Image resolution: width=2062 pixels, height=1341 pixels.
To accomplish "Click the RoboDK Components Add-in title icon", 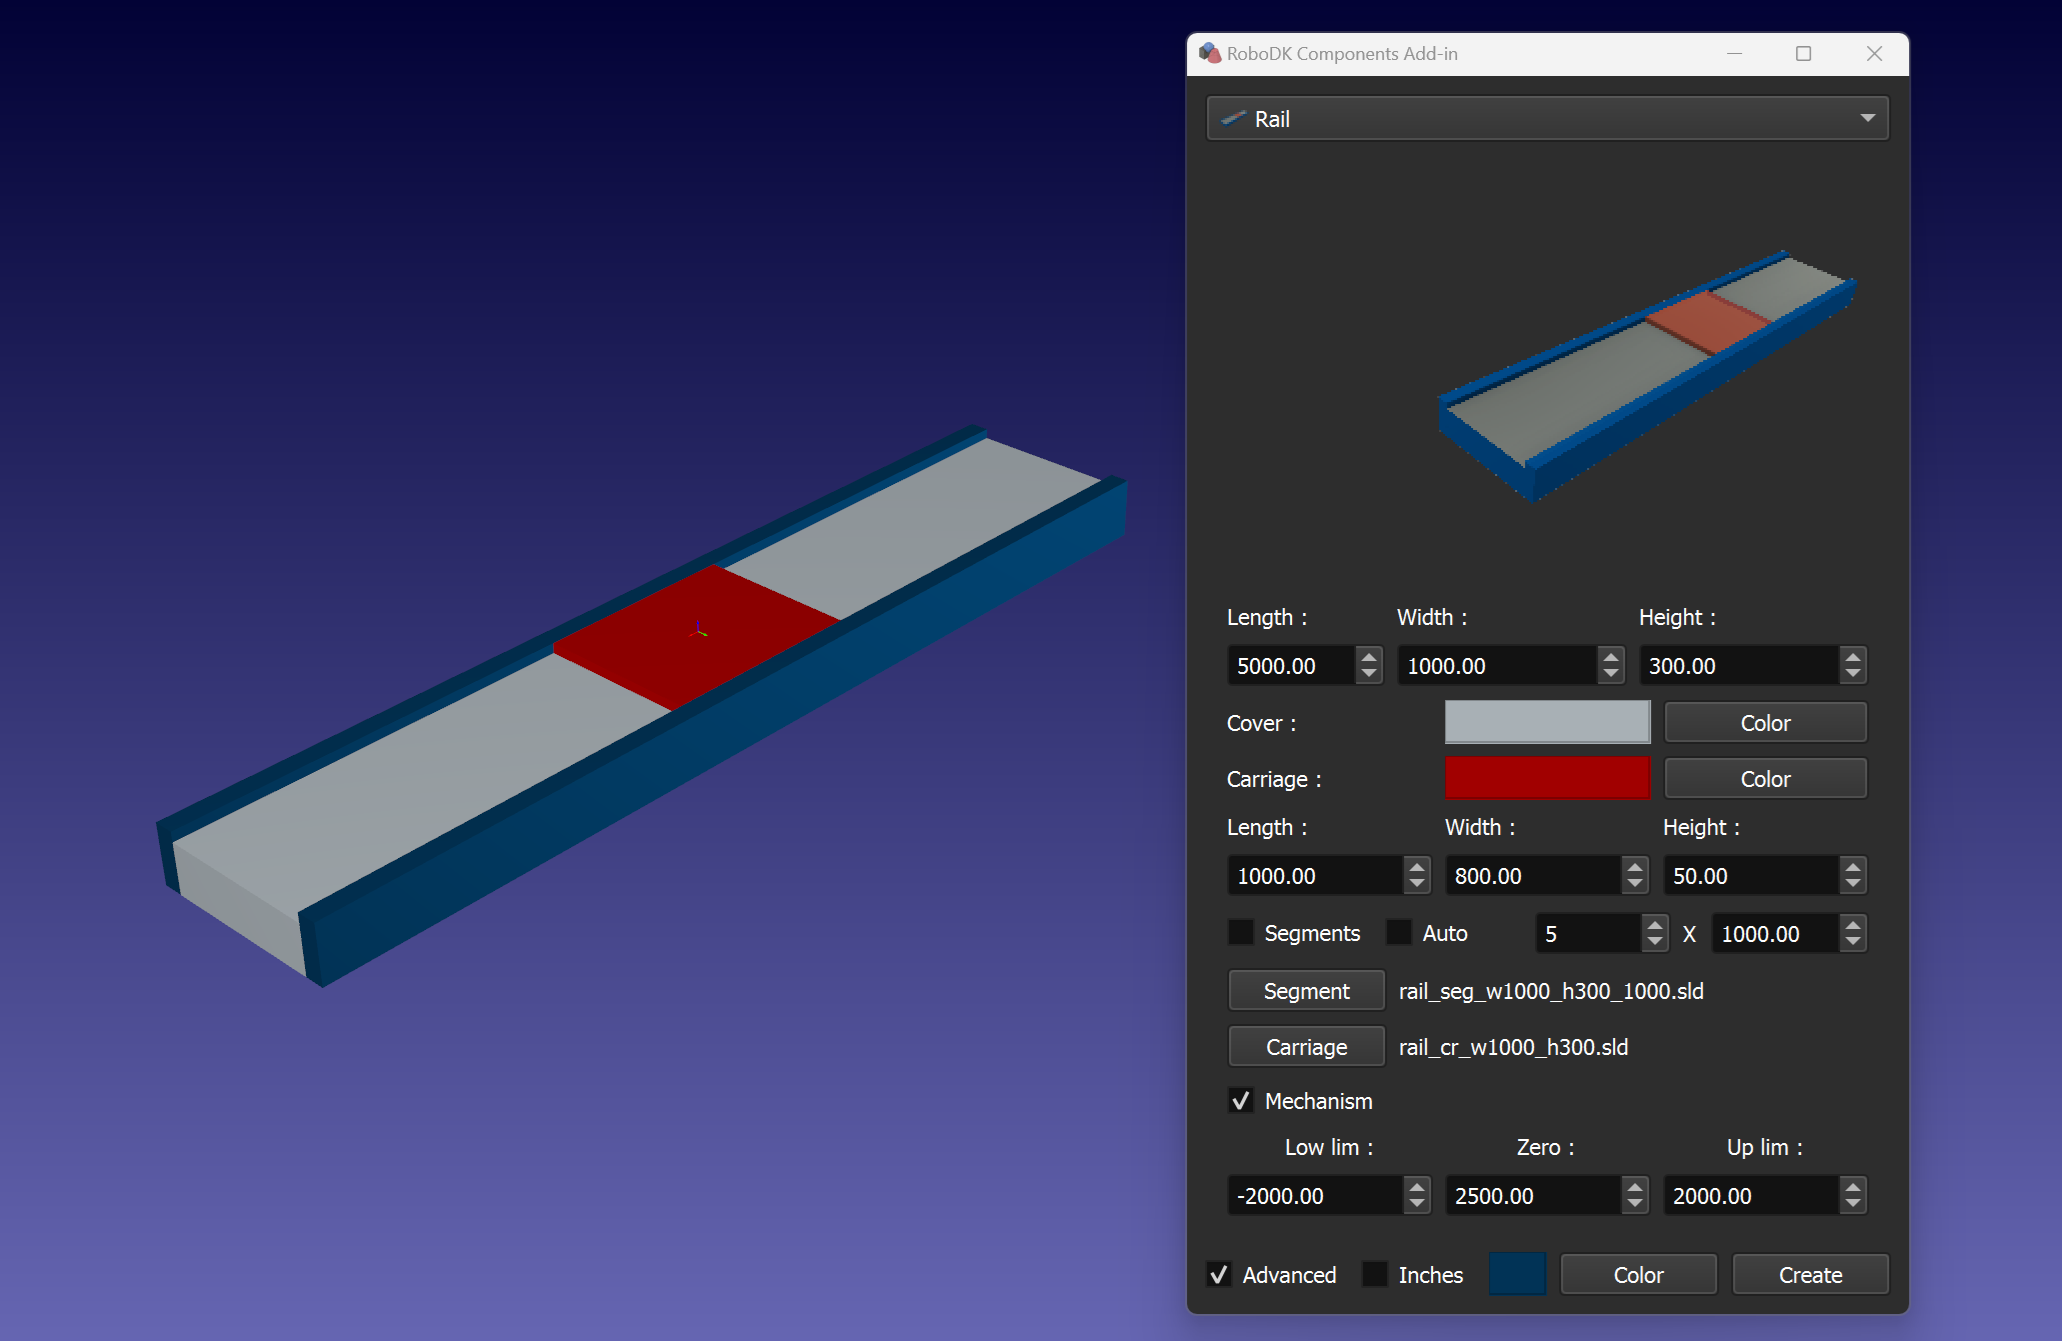I will (x=1210, y=53).
